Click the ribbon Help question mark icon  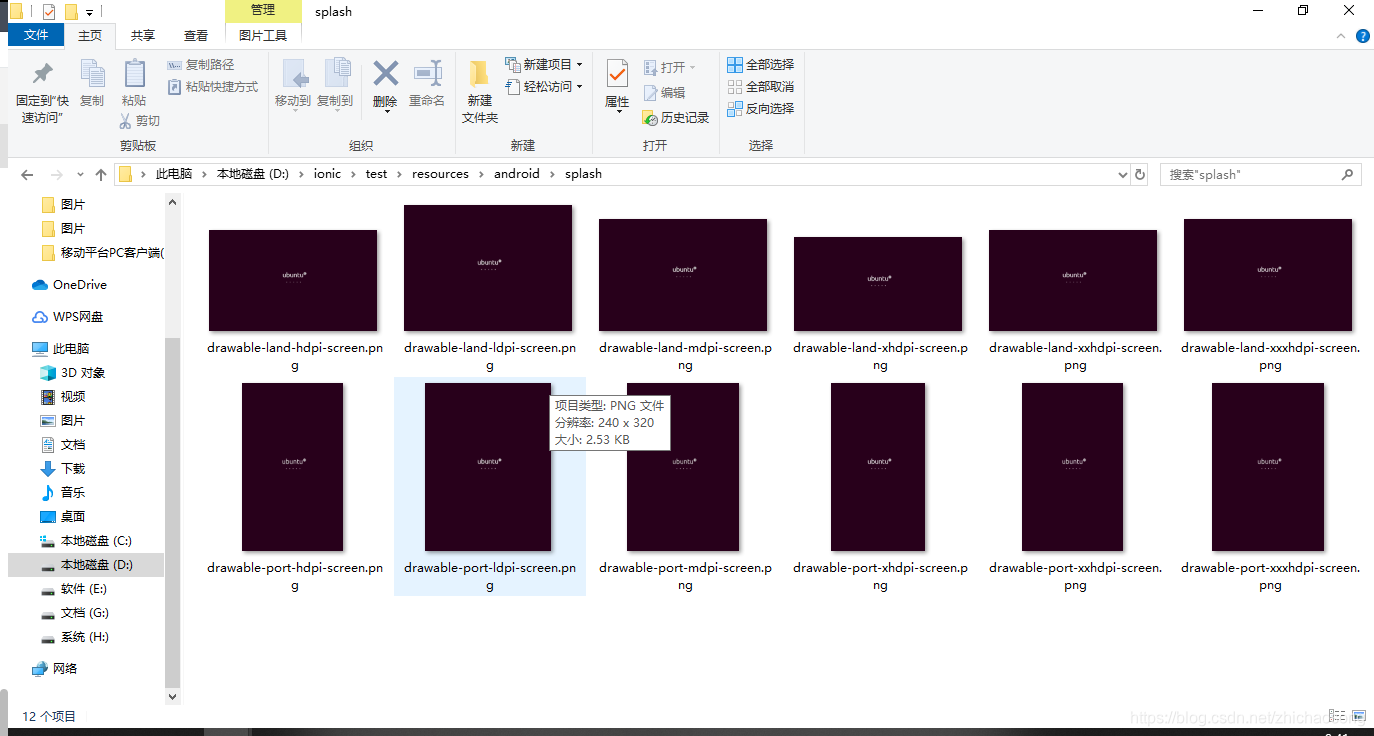coord(1362,36)
